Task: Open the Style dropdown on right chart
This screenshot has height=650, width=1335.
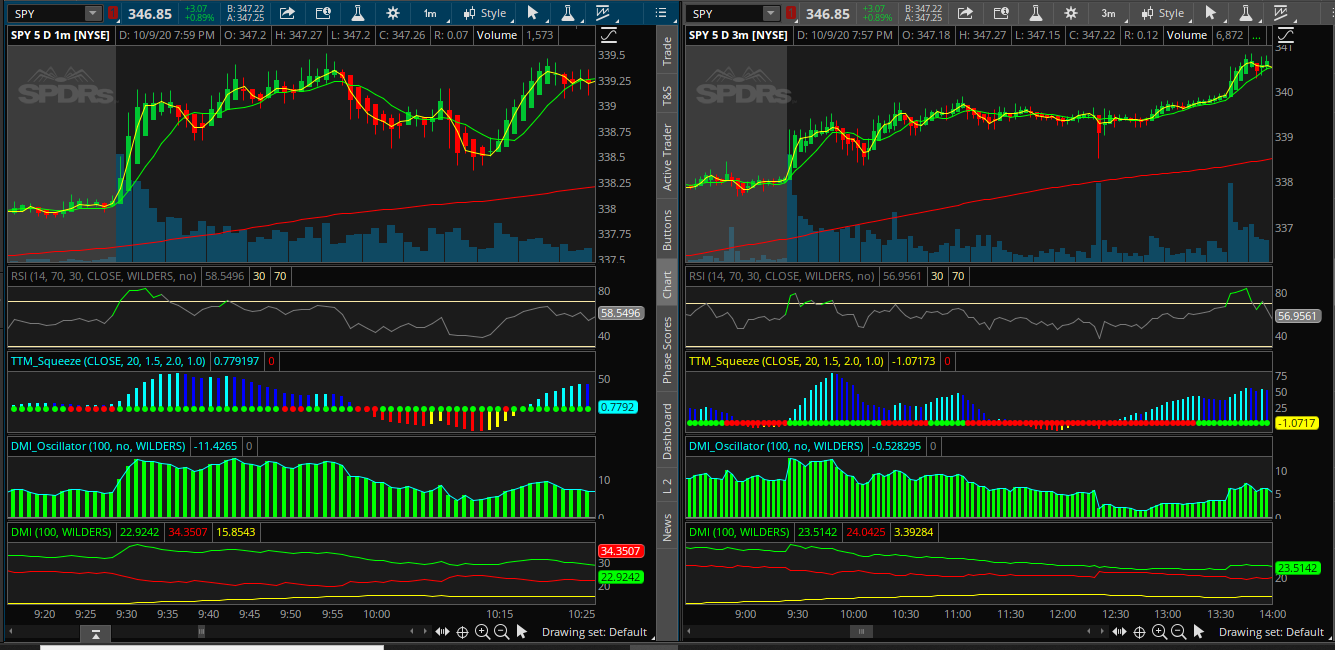Action: click(1162, 14)
